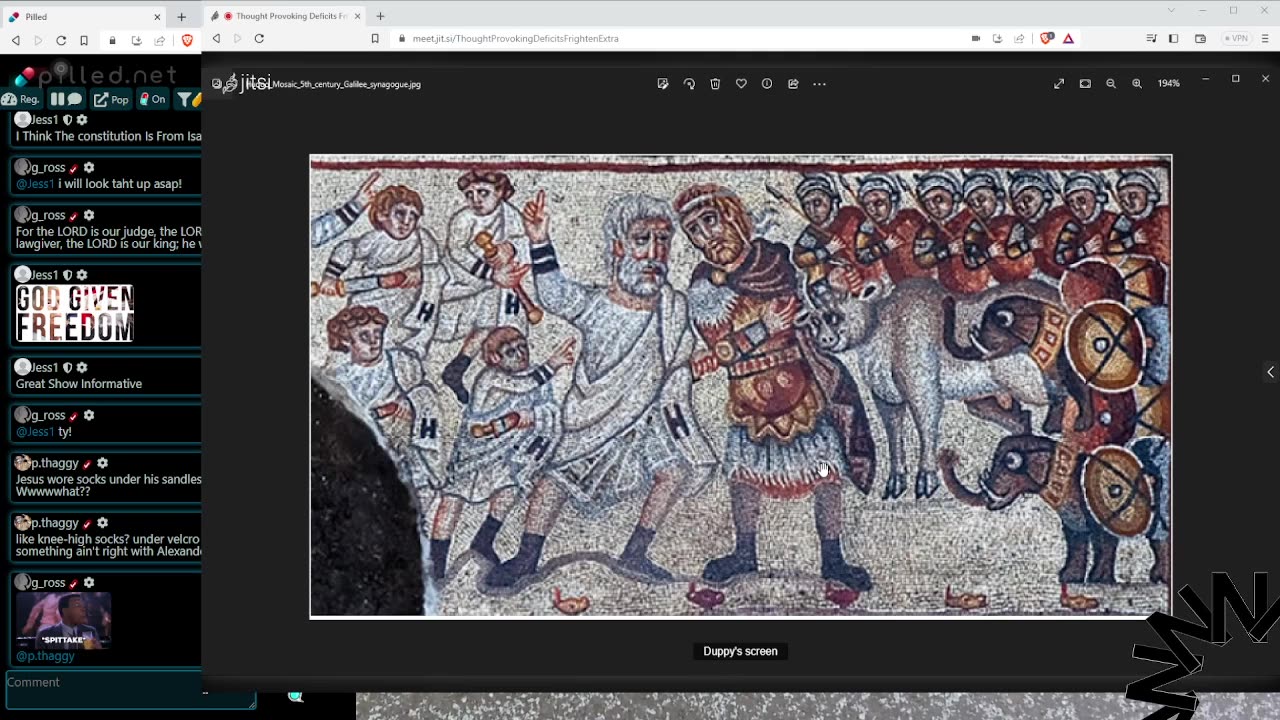The image size is (1280, 720).
Task: Open settings gear on g_ross's SPITTAKE gif message
Action: coord(89,583)
